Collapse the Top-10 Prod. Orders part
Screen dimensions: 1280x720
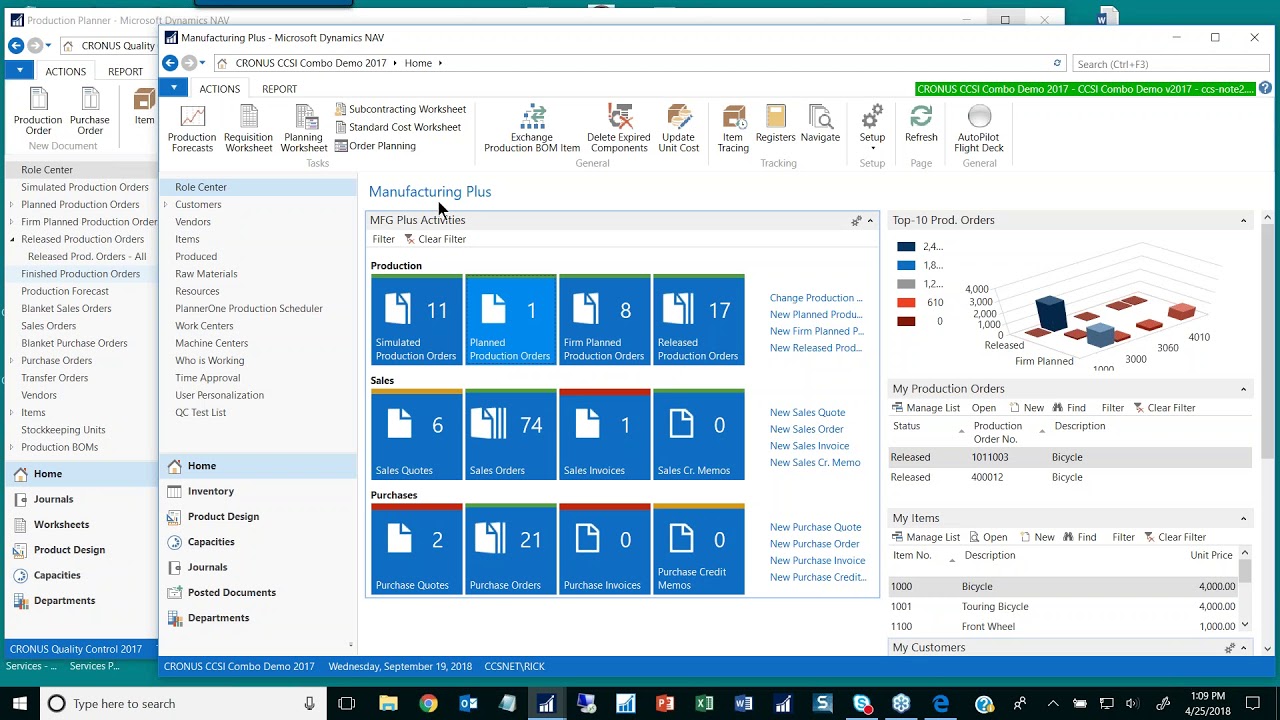point(1244,220)
